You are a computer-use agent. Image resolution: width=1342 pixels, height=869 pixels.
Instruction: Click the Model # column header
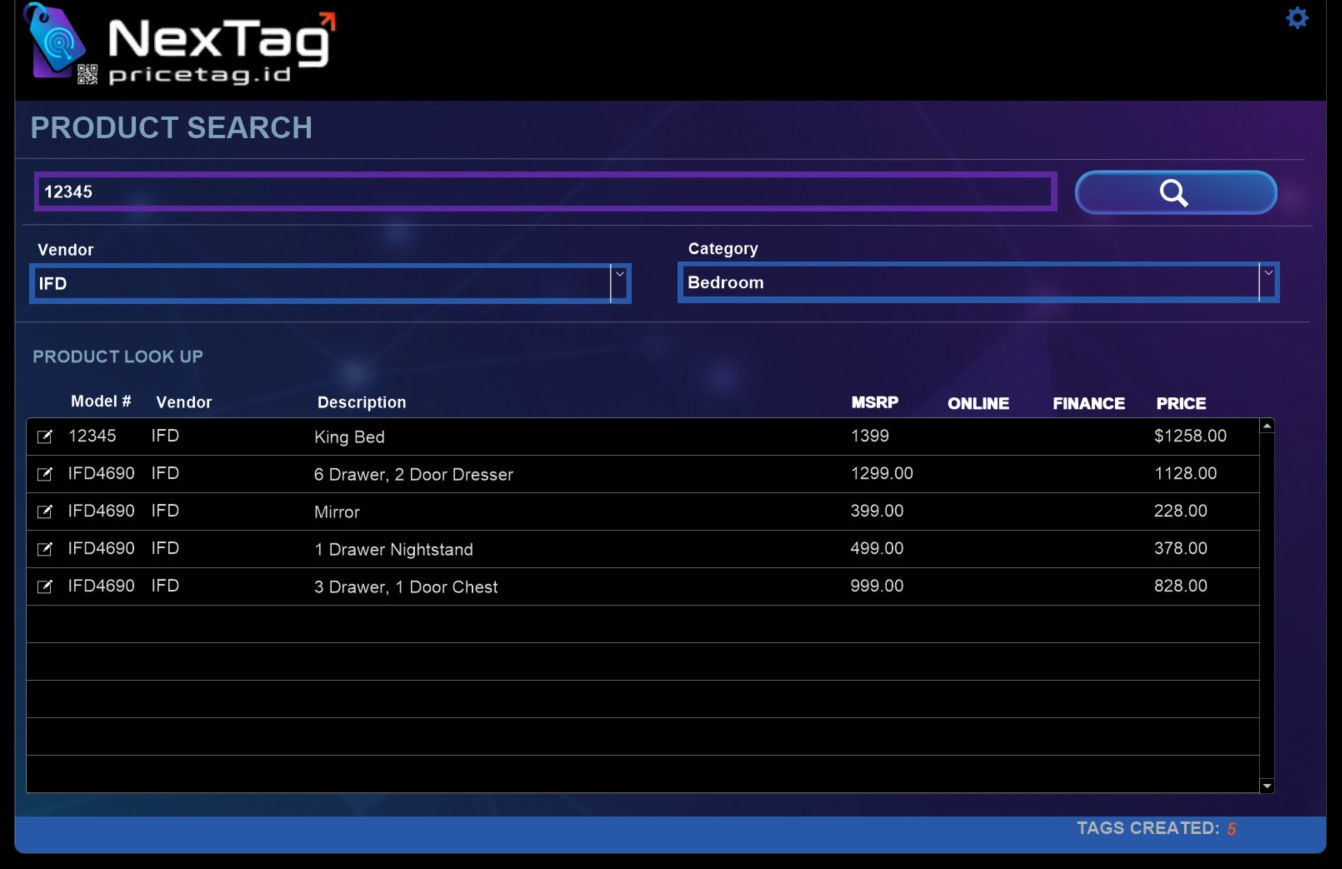click(101, 402)
